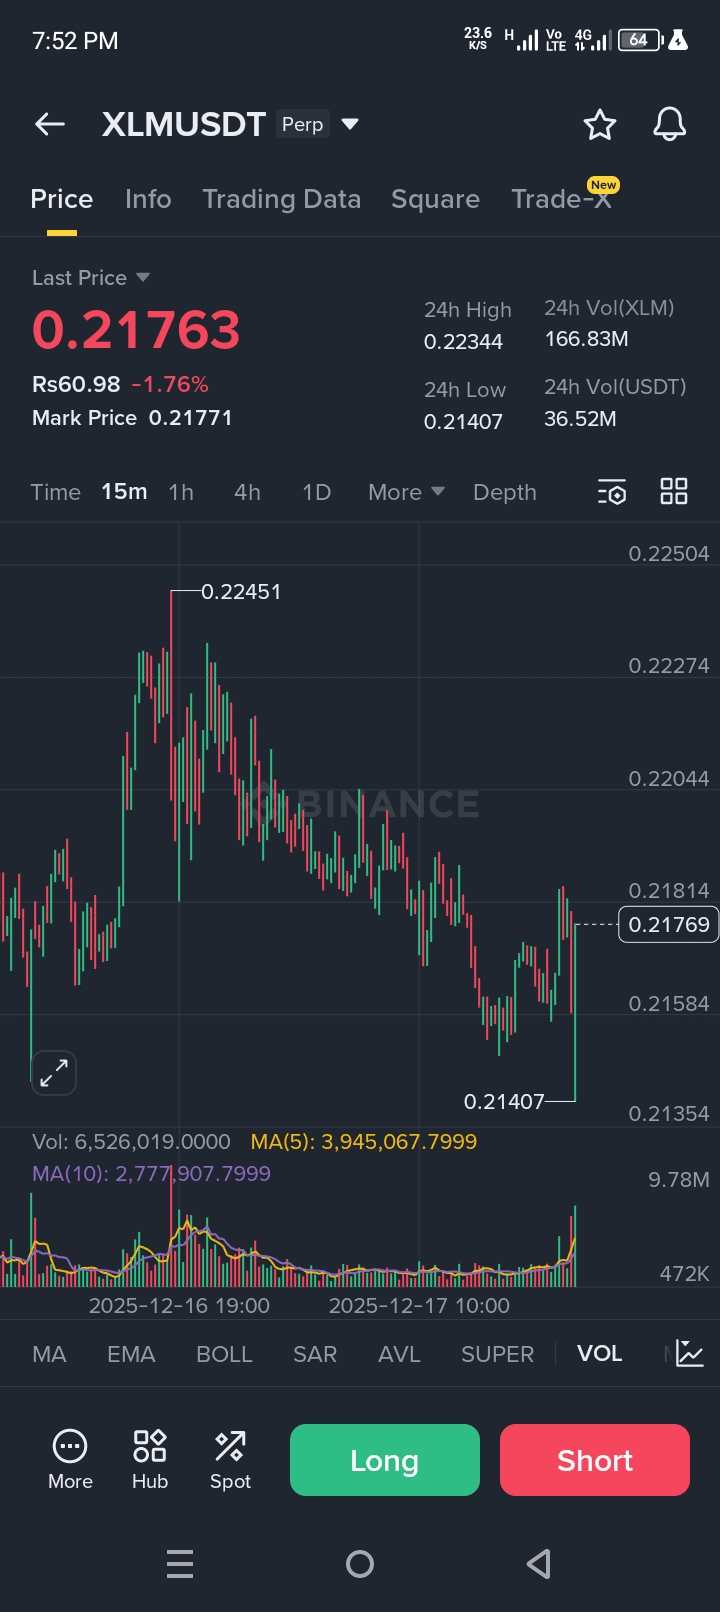Screen dimensions: 720x1612
Task: Tap the Android recent apps menu button
Action: [180, 1564]
